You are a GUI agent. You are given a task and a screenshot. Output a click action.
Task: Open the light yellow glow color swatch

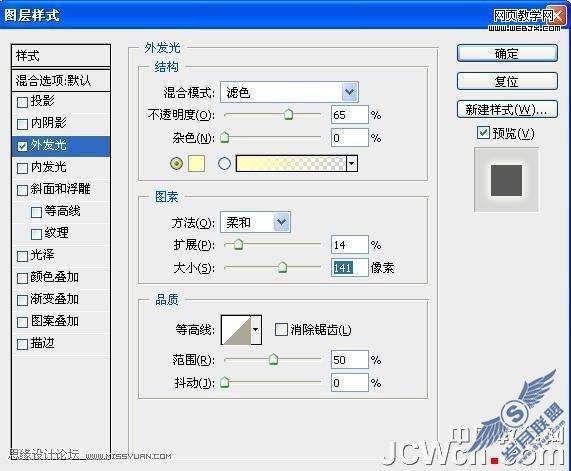[x=196, y=164]
